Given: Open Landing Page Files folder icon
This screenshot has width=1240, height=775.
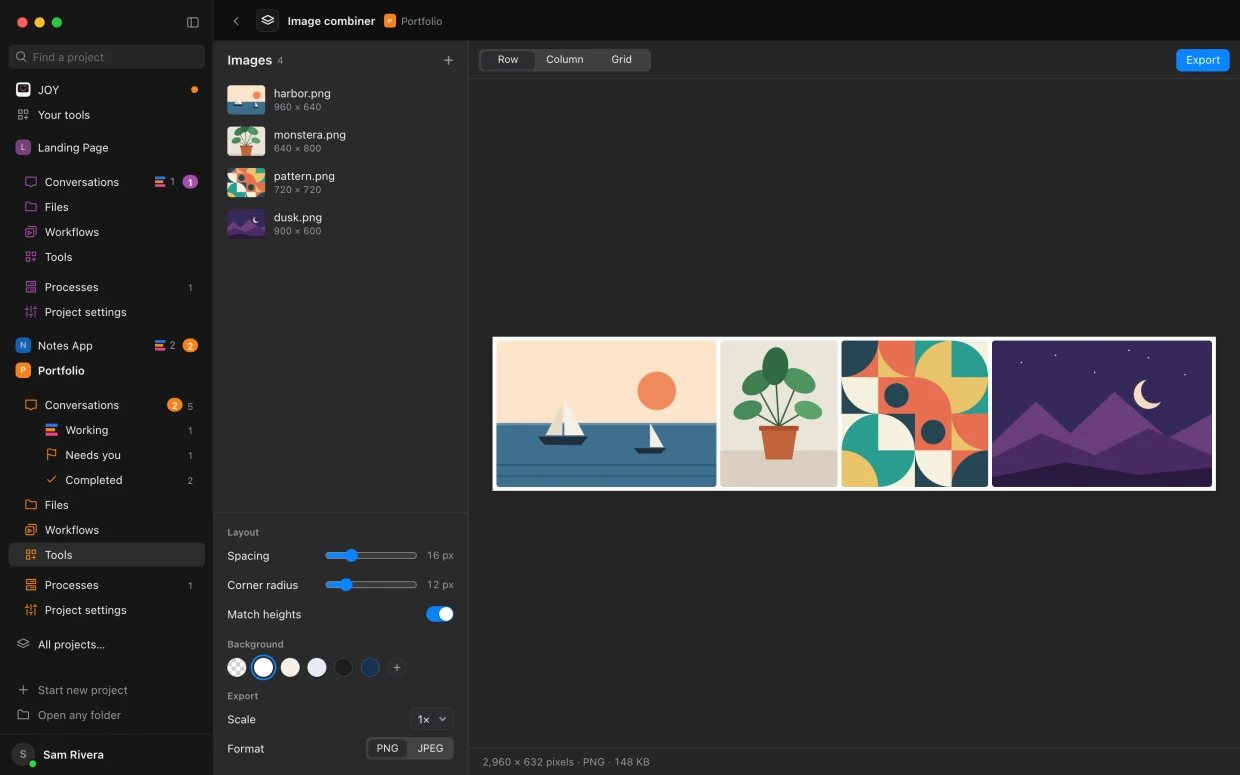Looking at the screenshot, I should click(x=31, y=207).
